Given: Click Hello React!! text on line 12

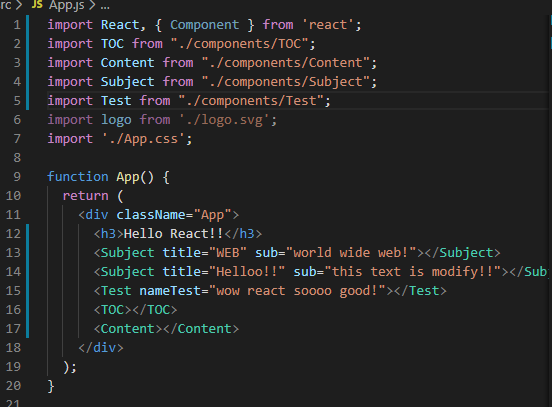Looking at the screenshot, I should click(x=174, y=234).
